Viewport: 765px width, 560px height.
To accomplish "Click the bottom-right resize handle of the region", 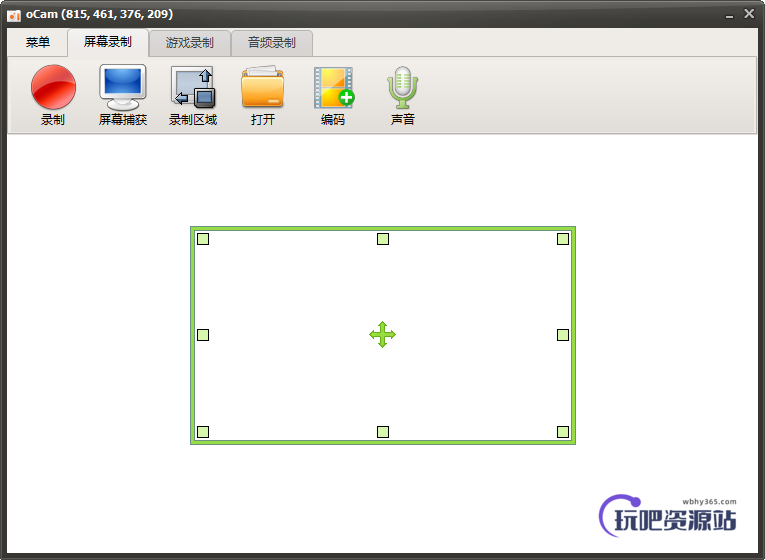I will (563, 432).
